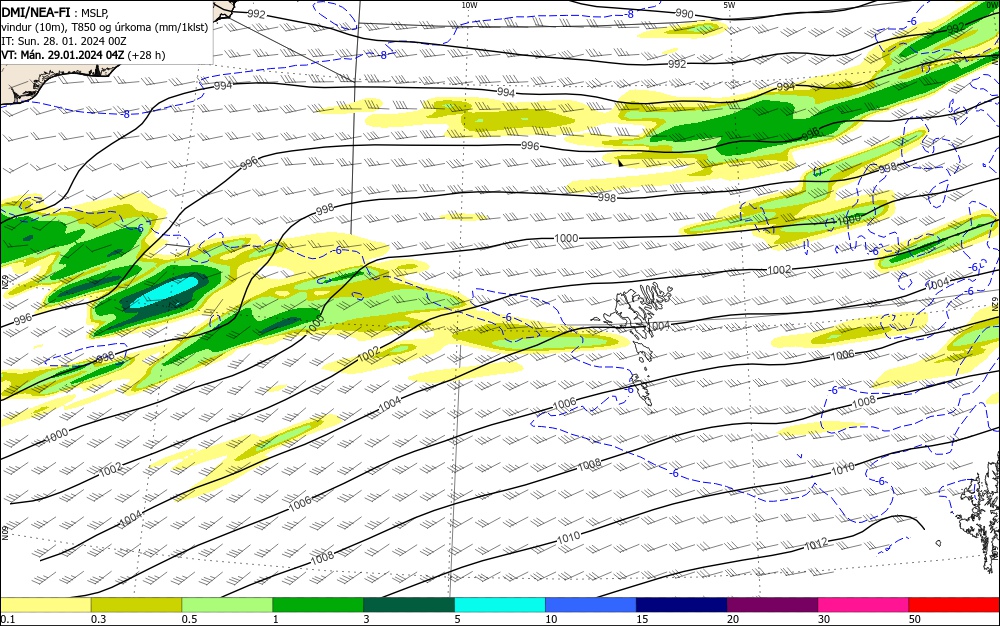Click the "IT: Sun. 28. 01. 2024 00Z" line
Viewport: 1000px width, 626px height.
(64, 41)
